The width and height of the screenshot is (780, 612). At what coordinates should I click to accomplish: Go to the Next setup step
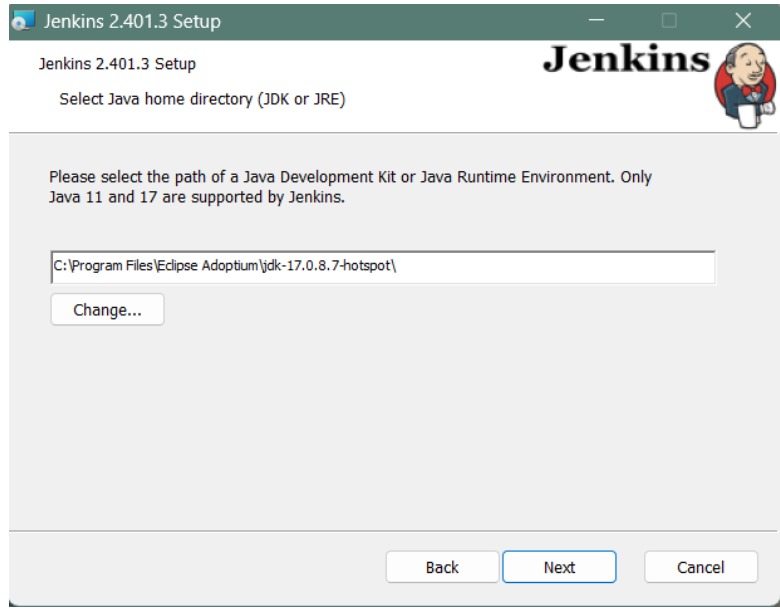coord(559,567)
